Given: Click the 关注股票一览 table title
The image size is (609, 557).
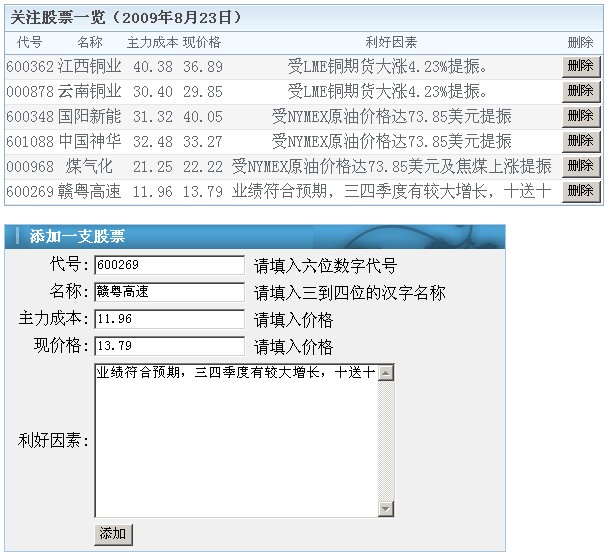Looking at the screenshot, I should pos(126,18).
